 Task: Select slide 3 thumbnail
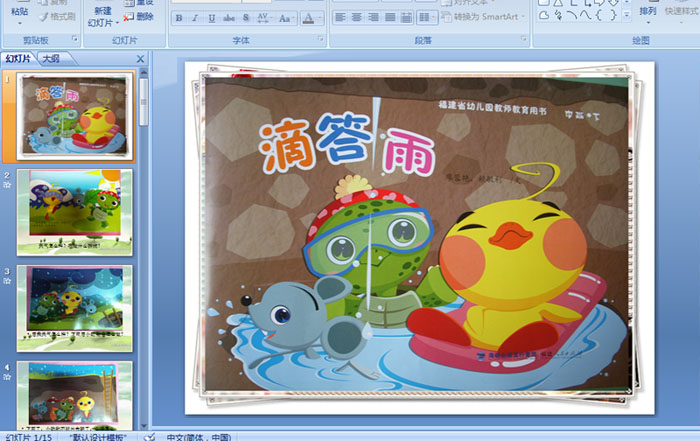tap(75, 308)
